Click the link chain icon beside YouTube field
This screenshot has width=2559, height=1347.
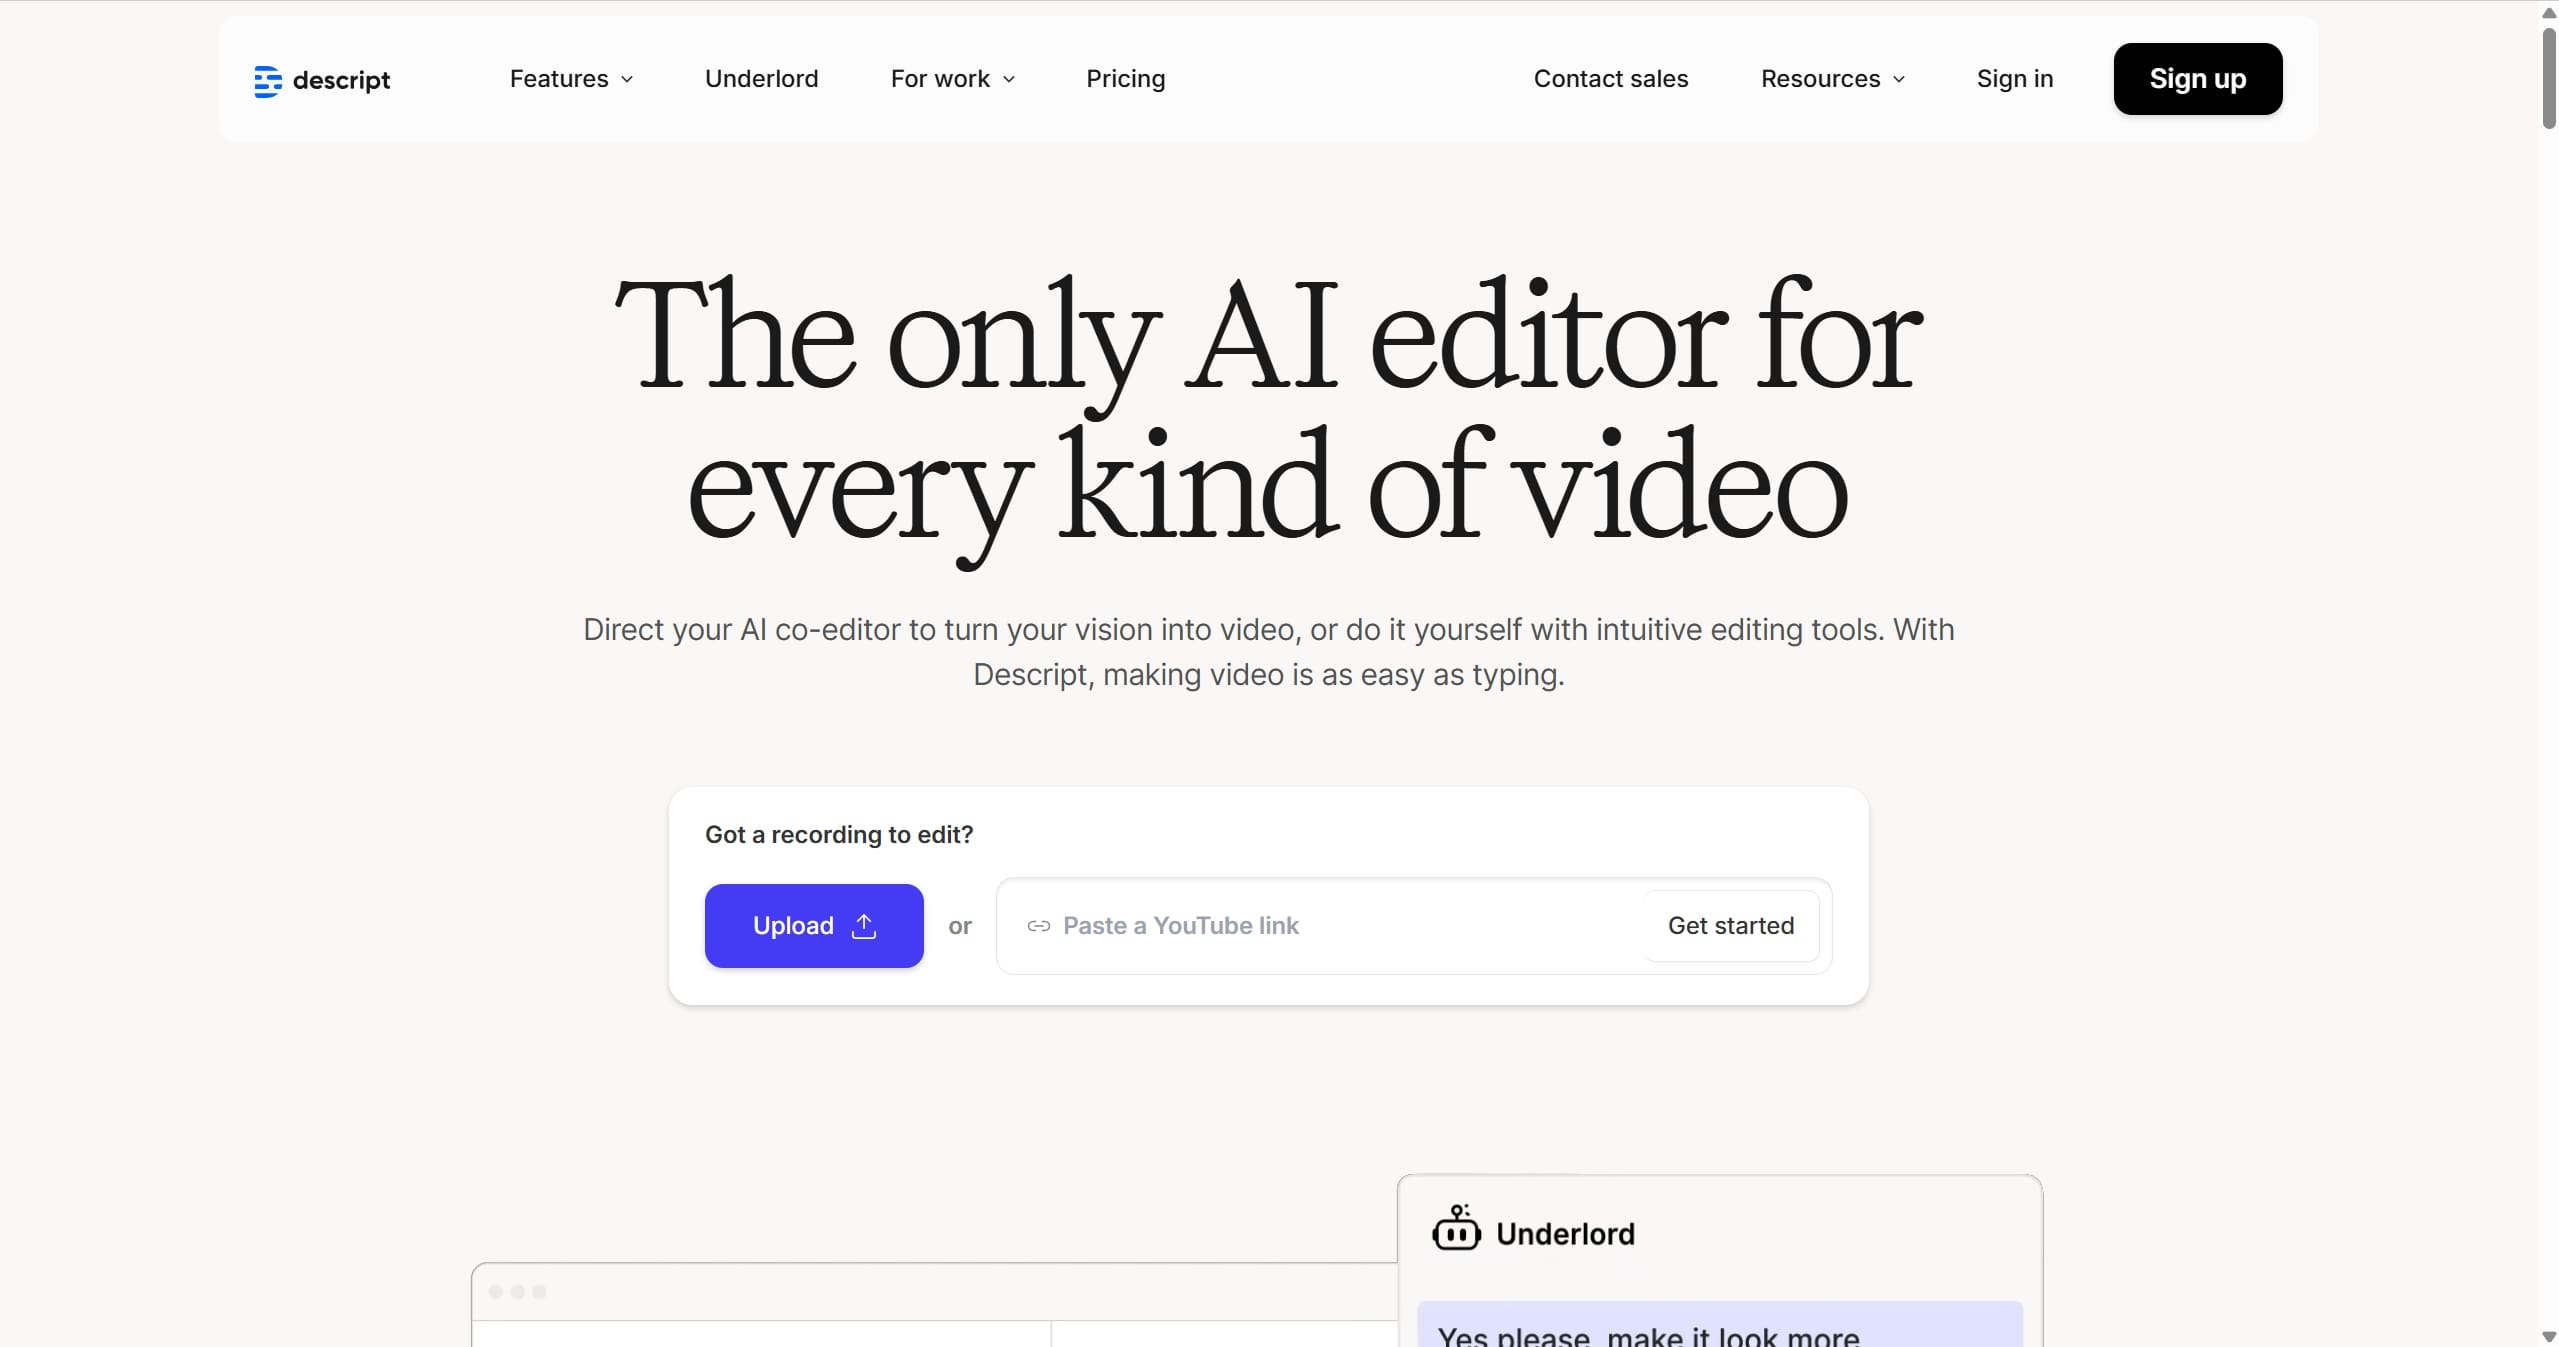[x=1039, y=926]
